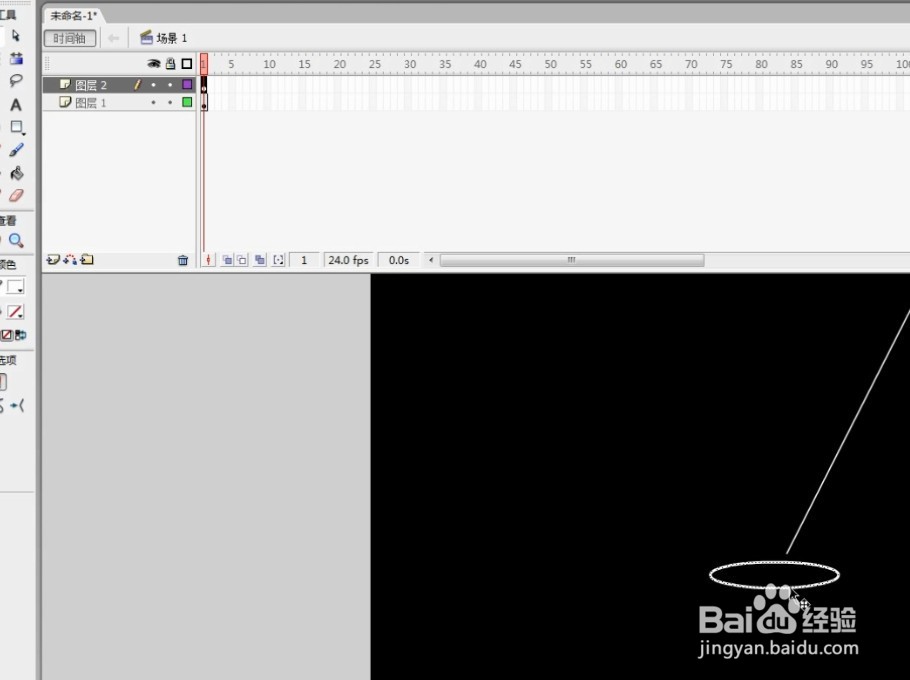910x680 pixels.
Task: Select the ellipse shape on stage
Action: pos(774,574)
